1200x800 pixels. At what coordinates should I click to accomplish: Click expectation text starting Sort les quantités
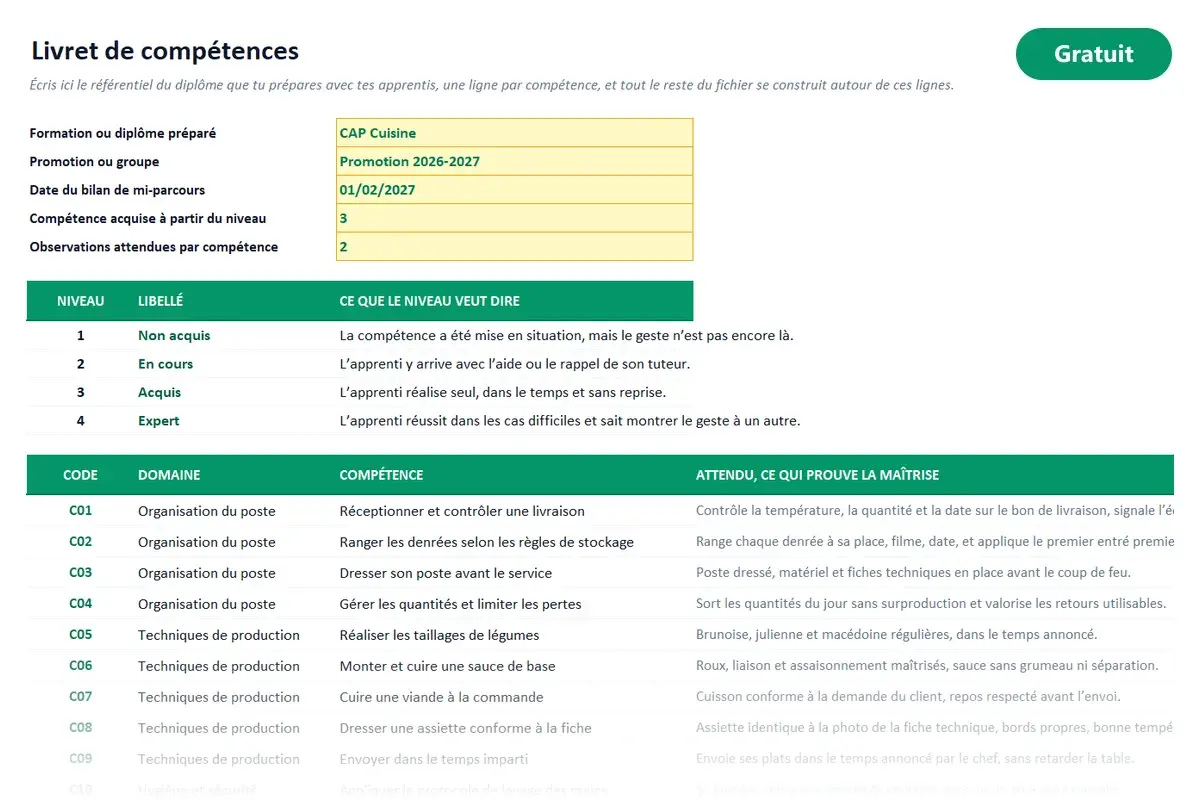pyautogui.click(x=931, y=604)
